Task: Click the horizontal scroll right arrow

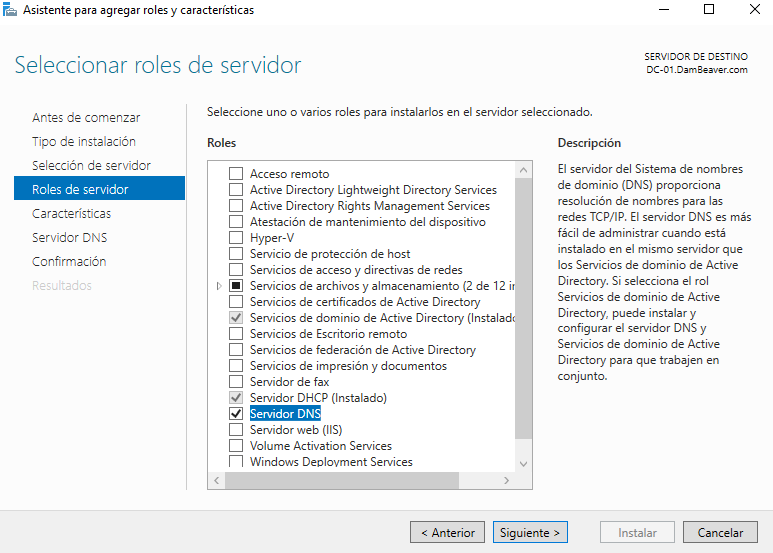Action: click(x=506, y=480)
